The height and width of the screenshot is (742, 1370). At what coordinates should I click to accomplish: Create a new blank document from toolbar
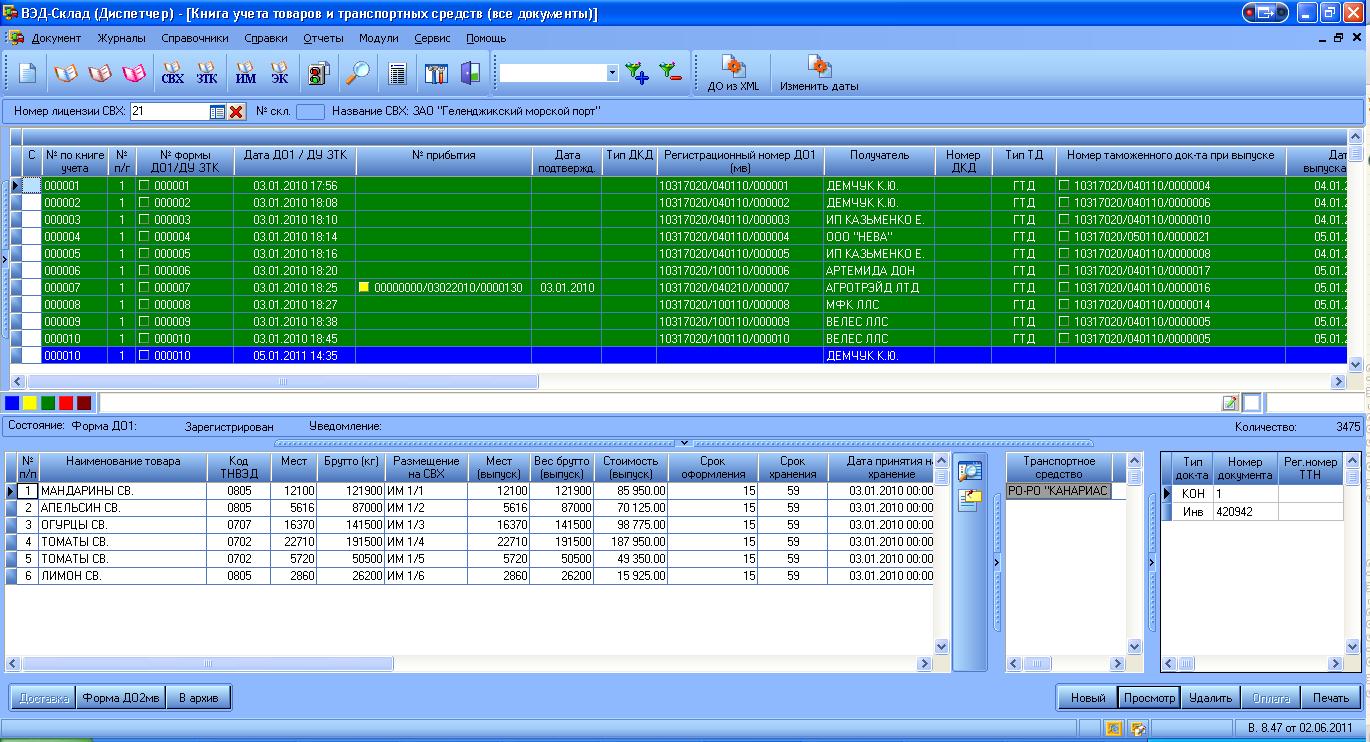[28, 73]
